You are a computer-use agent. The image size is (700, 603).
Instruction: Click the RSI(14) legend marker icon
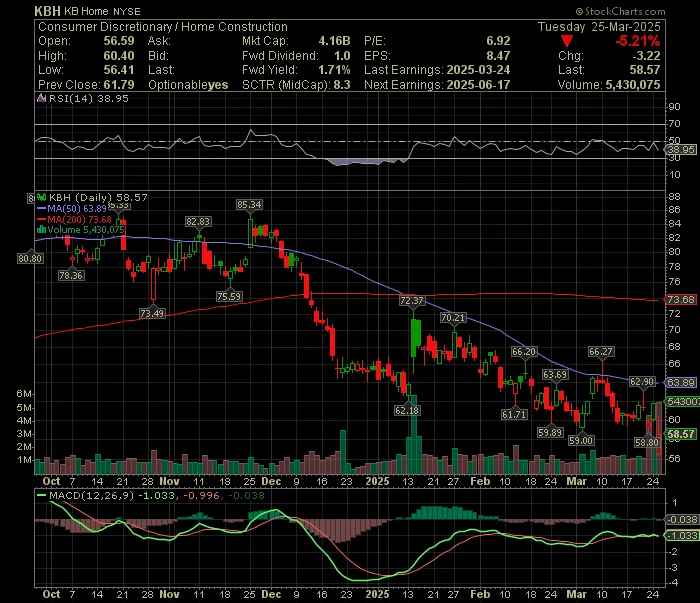(x=42, y=98)
